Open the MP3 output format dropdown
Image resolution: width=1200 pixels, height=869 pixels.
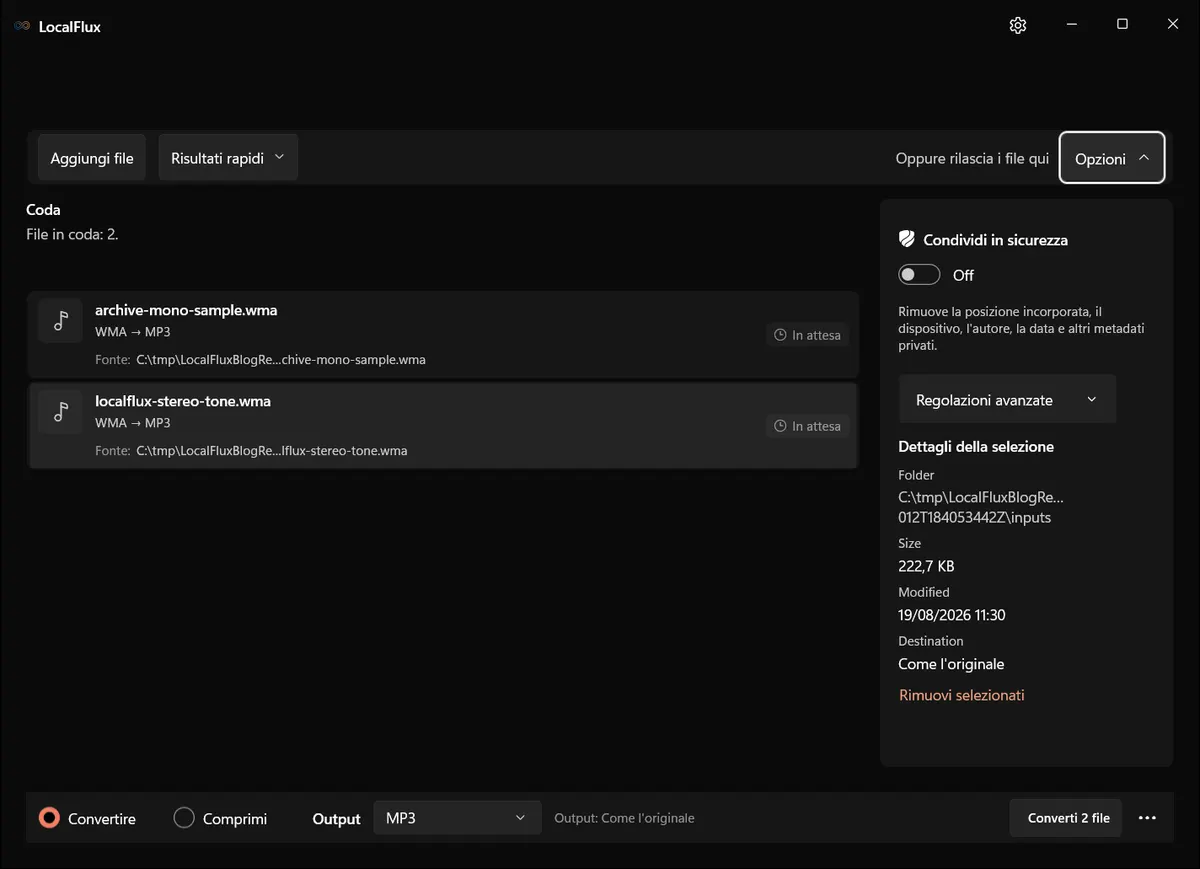click(457, 818)
